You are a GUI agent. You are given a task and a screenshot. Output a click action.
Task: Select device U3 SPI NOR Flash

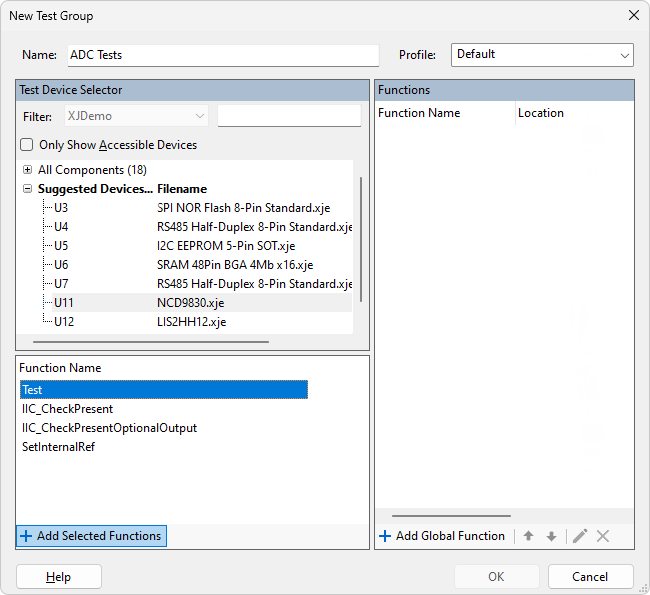point(62,208)
